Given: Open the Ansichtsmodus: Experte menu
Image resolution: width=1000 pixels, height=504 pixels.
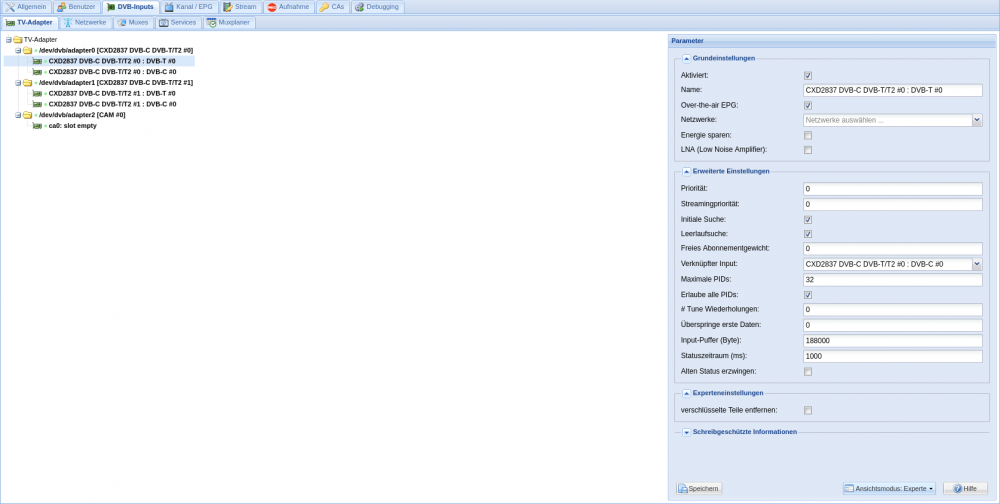Looking at the screenshot, I should click(x=889, y=489).
